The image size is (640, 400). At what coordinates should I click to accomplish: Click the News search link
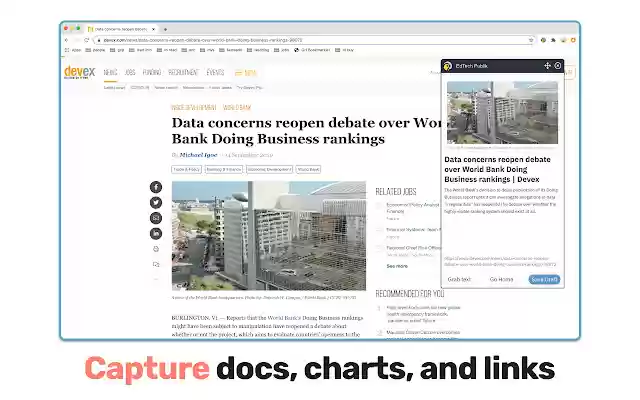pos(166,88)
